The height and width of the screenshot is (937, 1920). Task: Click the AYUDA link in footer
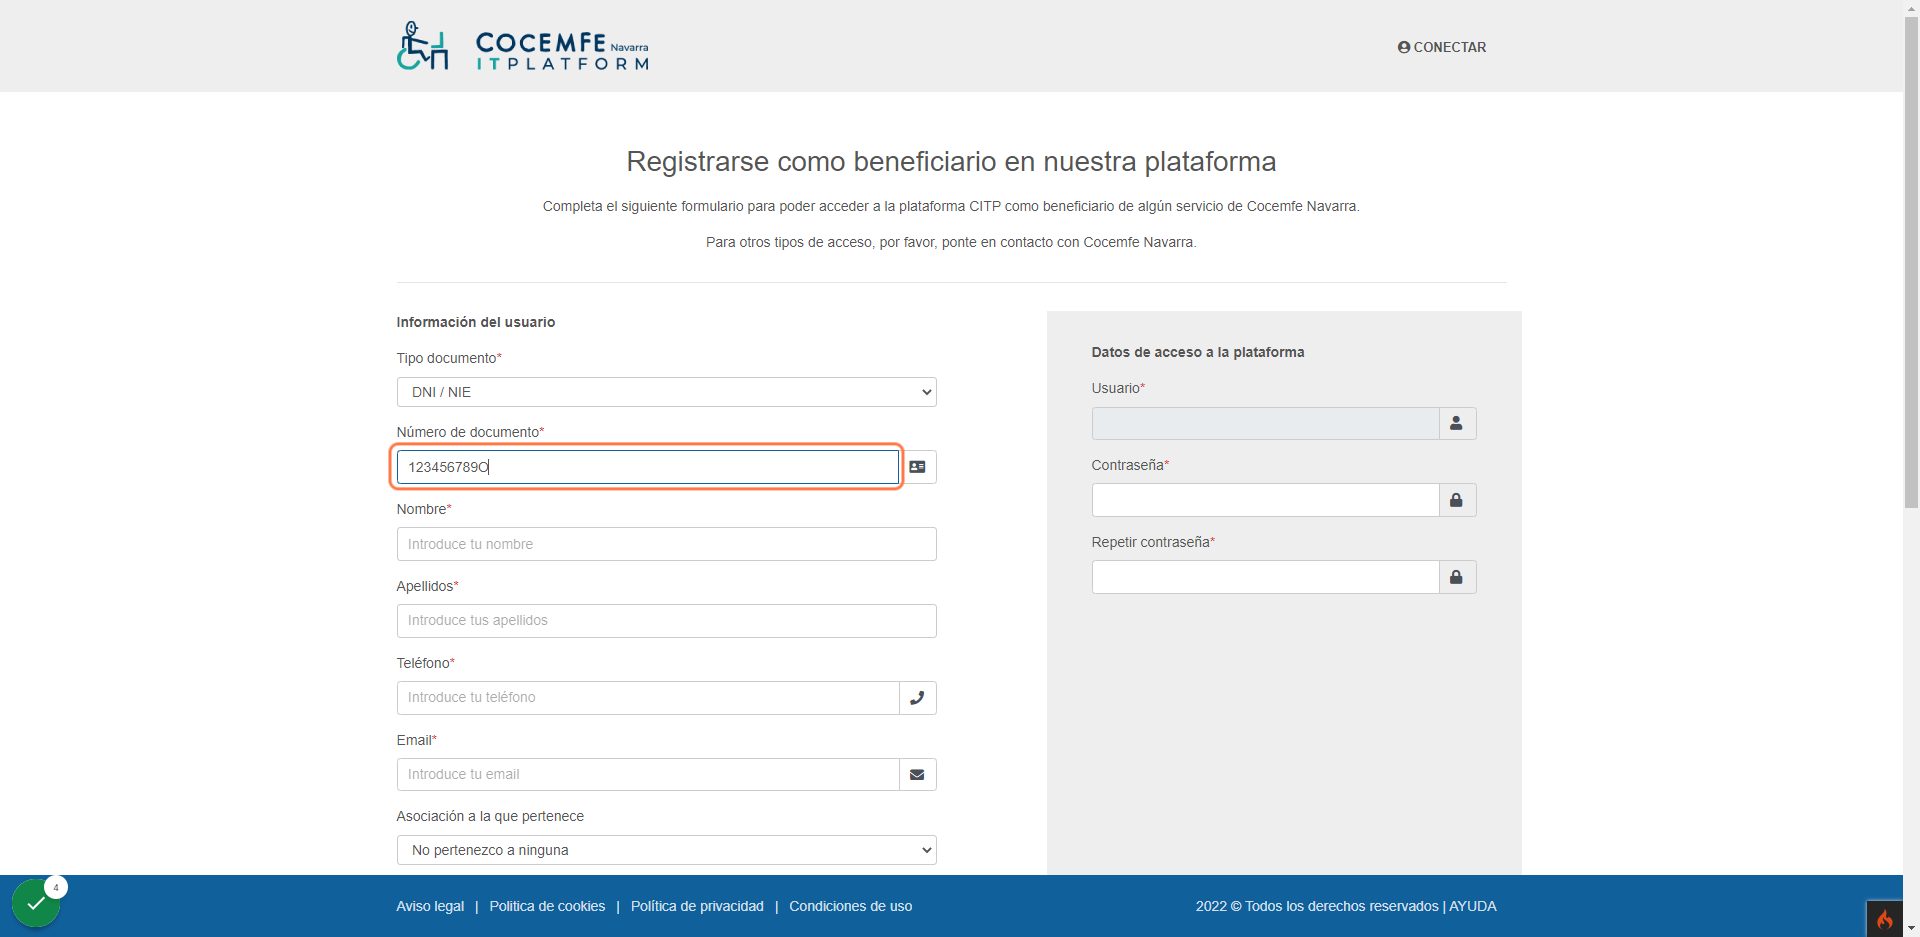pyautogui.click(x=1473, y=906)
